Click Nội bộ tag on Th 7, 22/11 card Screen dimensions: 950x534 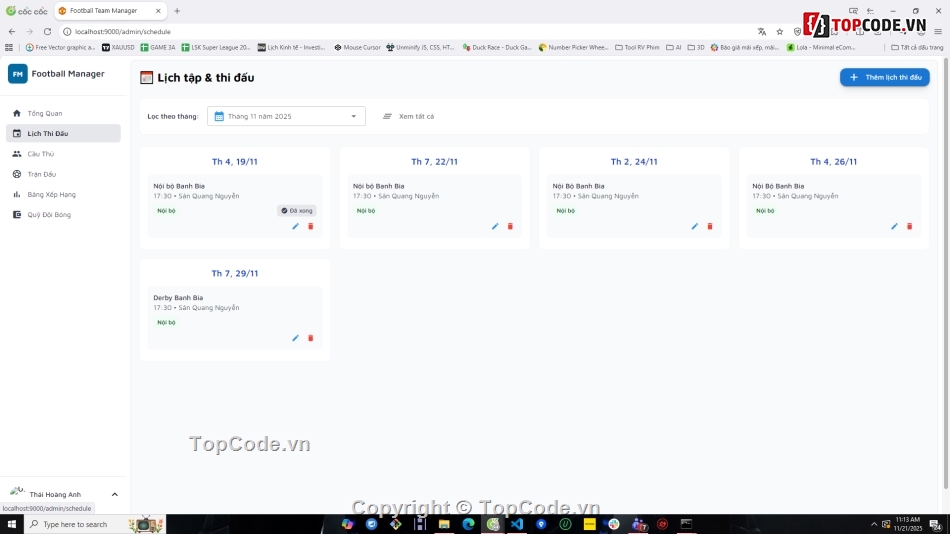click(x=366, y=210)
